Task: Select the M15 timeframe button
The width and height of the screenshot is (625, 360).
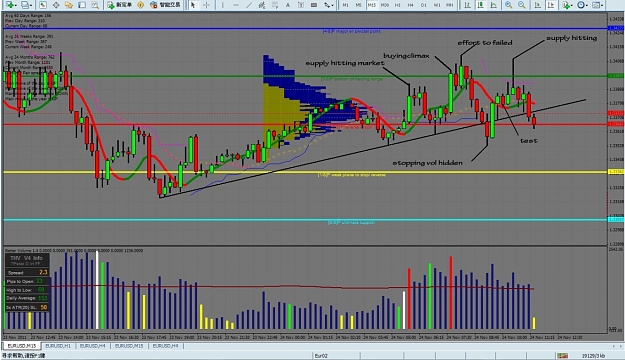Action: (372, 5)
